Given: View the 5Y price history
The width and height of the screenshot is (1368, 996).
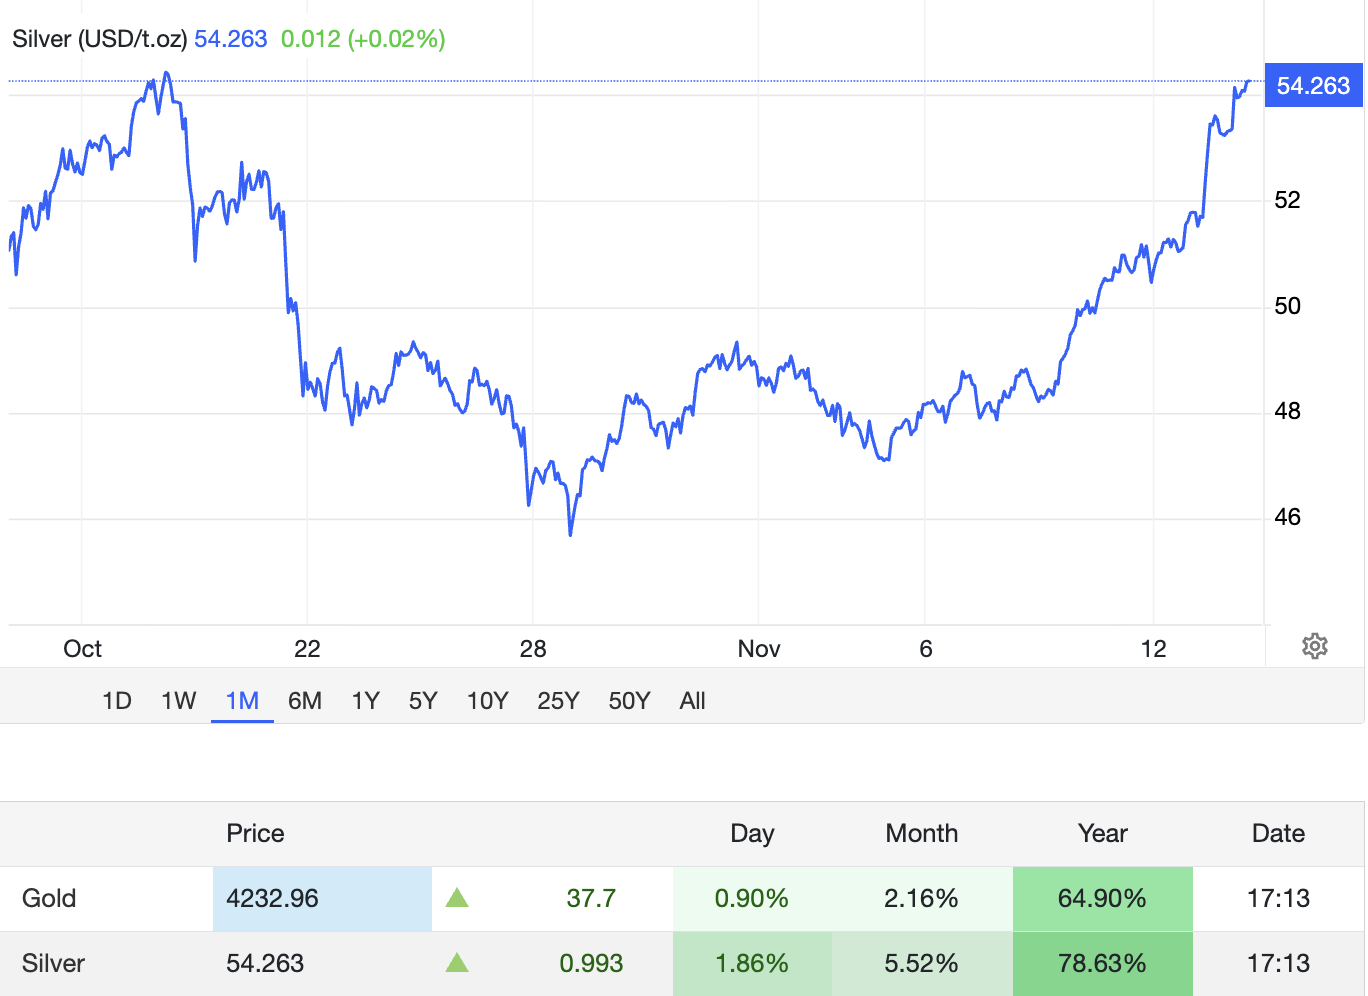Looking at the screenshot, I should 423,701.
